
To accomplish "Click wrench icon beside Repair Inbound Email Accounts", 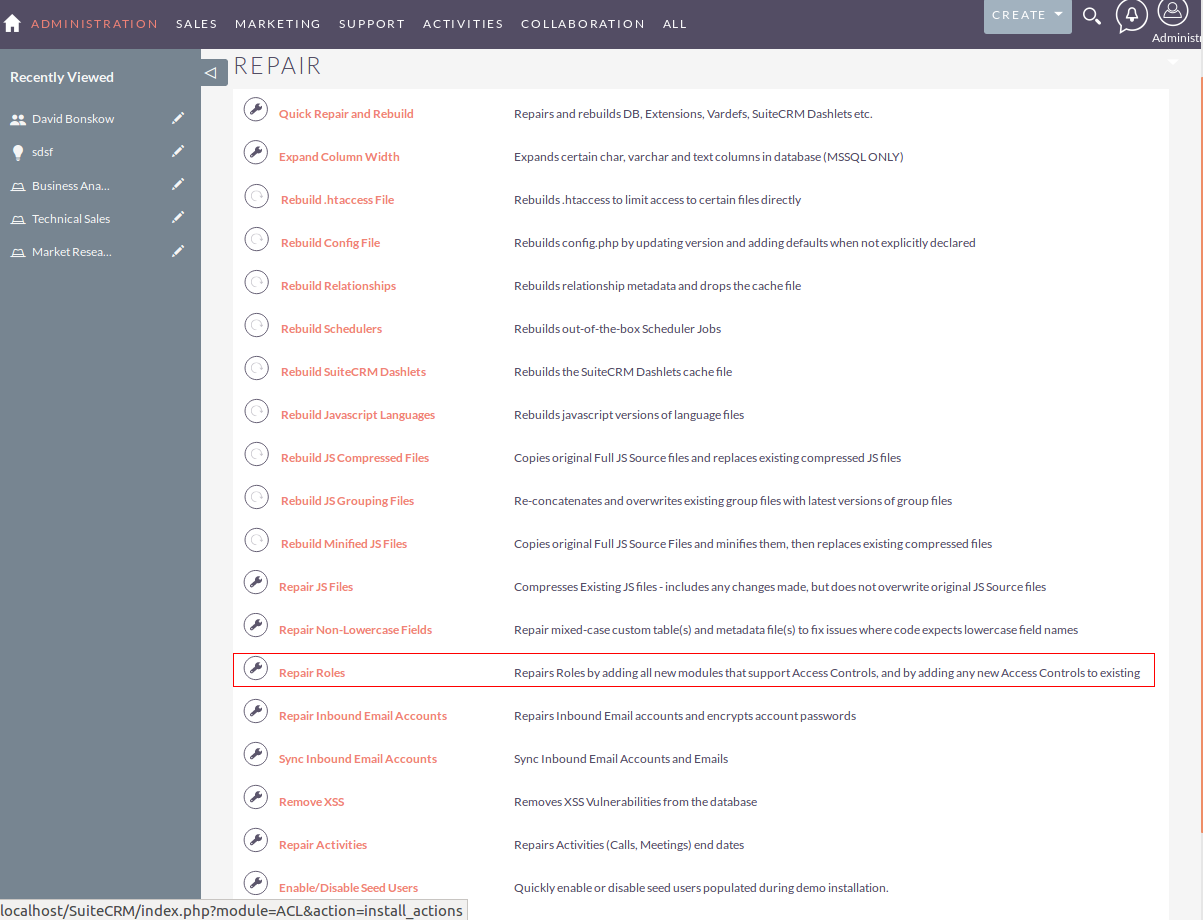I will coord(256,712).
